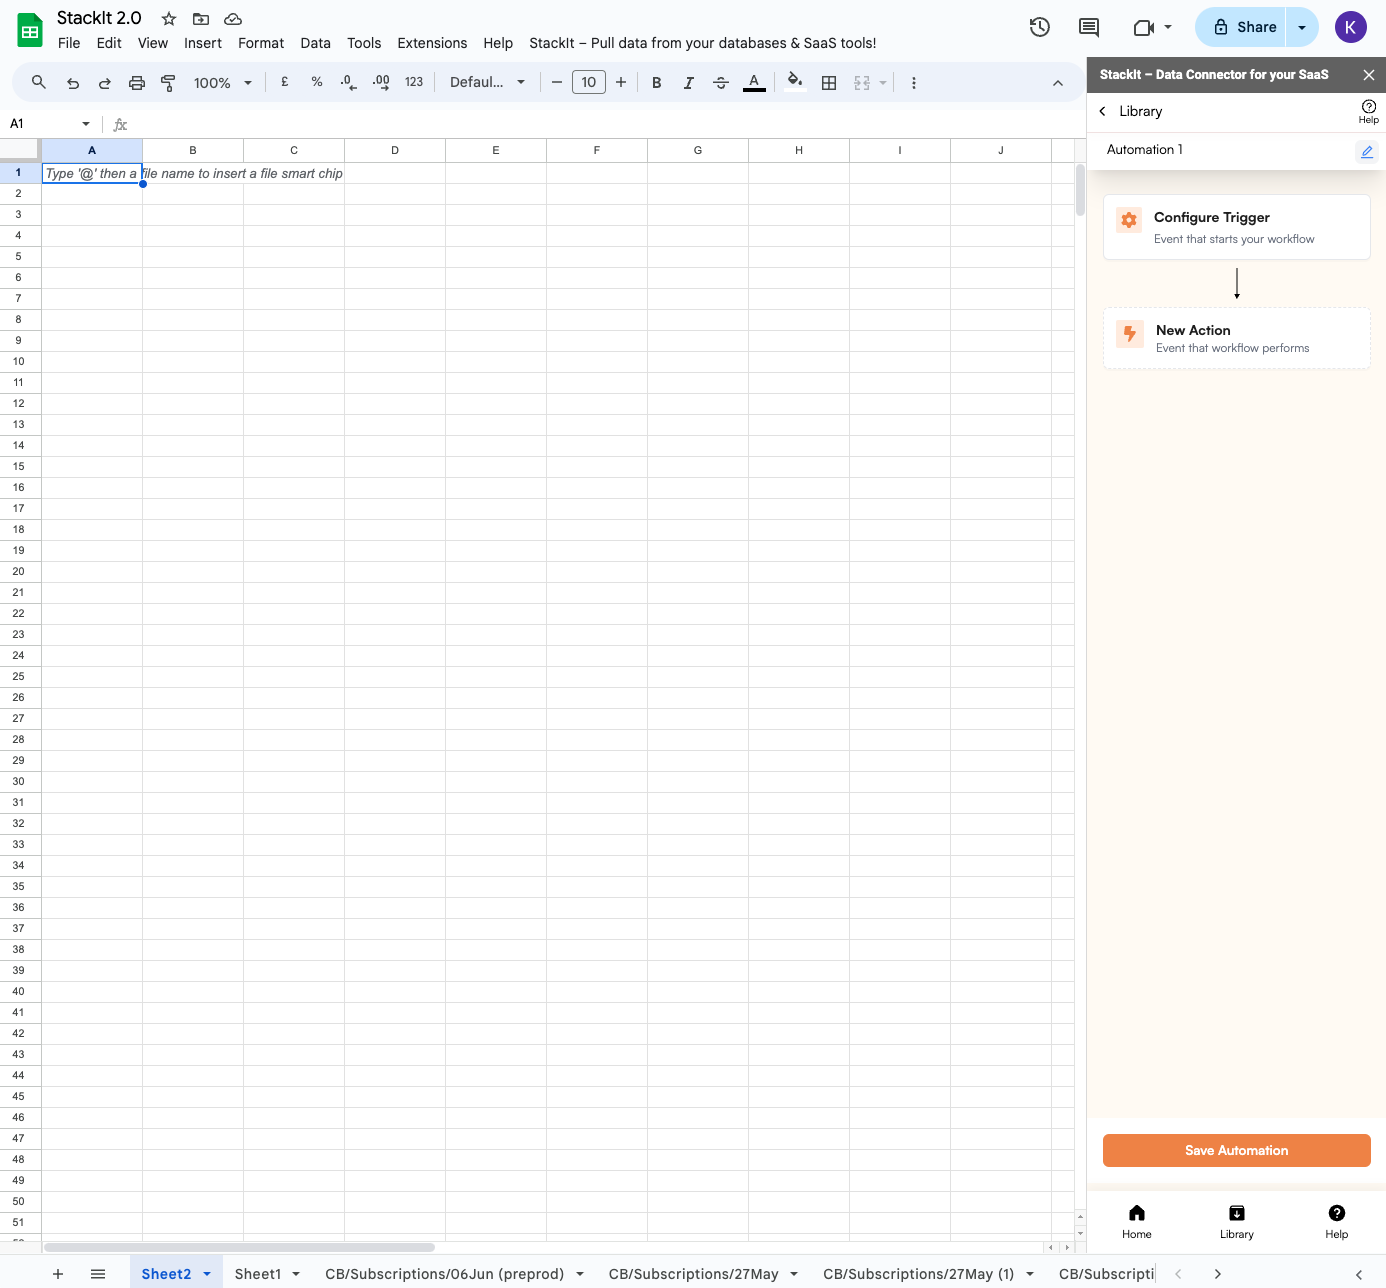1386x1288 pixels.
Task: Expand the Share options arrow
Action: [1302, 27]
